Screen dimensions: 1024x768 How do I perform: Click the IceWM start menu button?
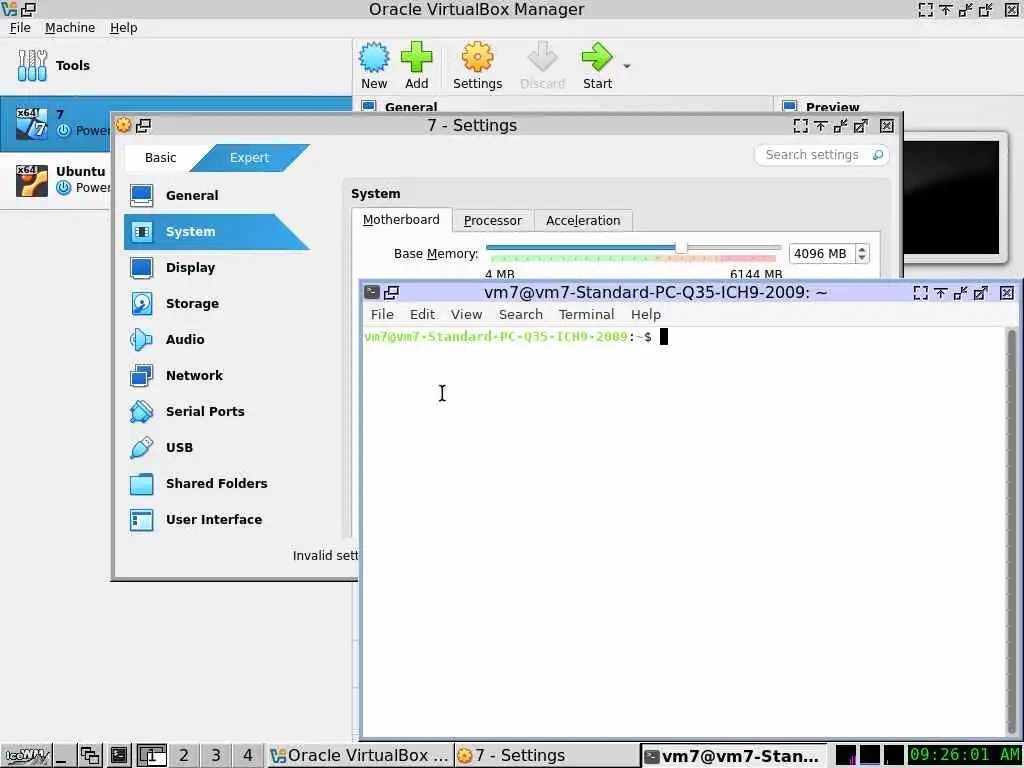pyautogui.click(x=25, y=756)
